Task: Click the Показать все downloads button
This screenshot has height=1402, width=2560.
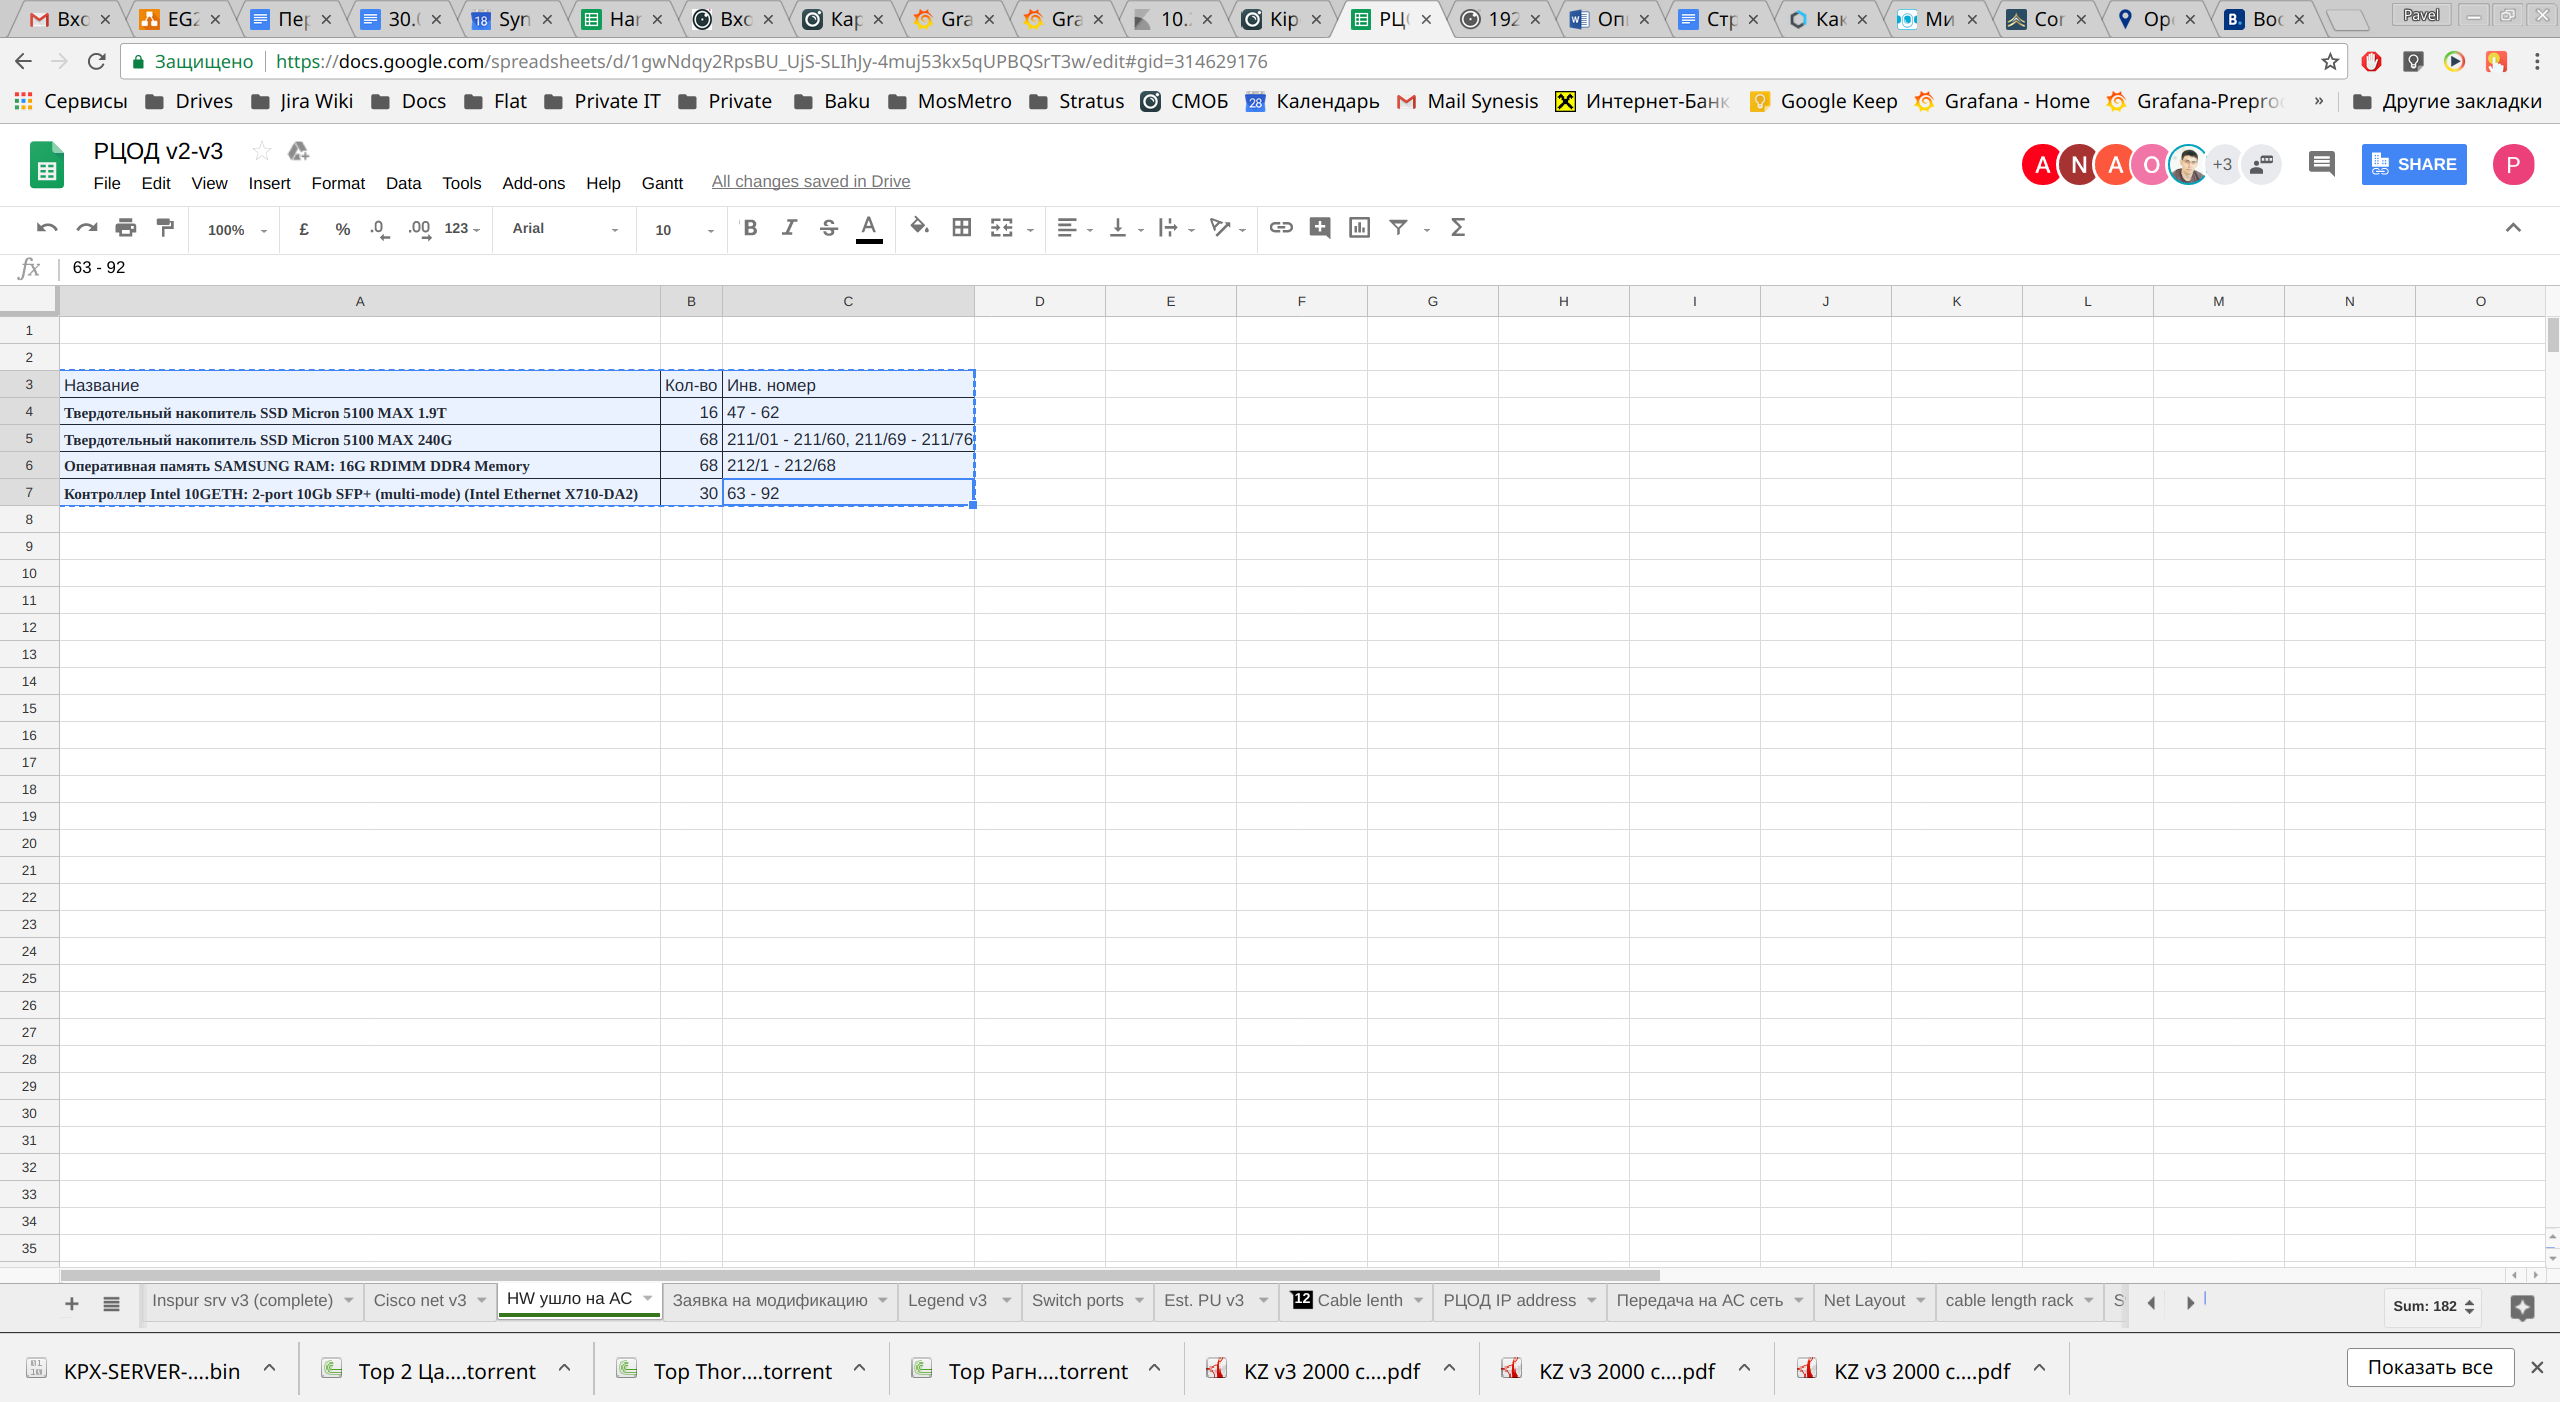Action: coord(2429,1367)
